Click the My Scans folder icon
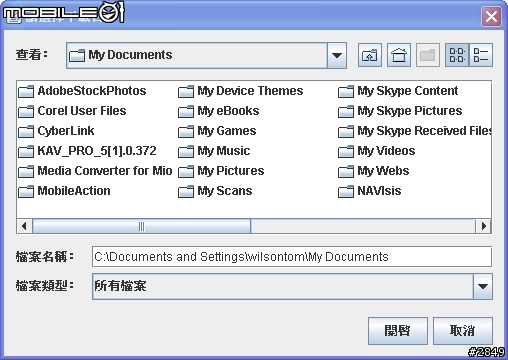The height and width of the screenshot is (360, 508). coord(186,191)
